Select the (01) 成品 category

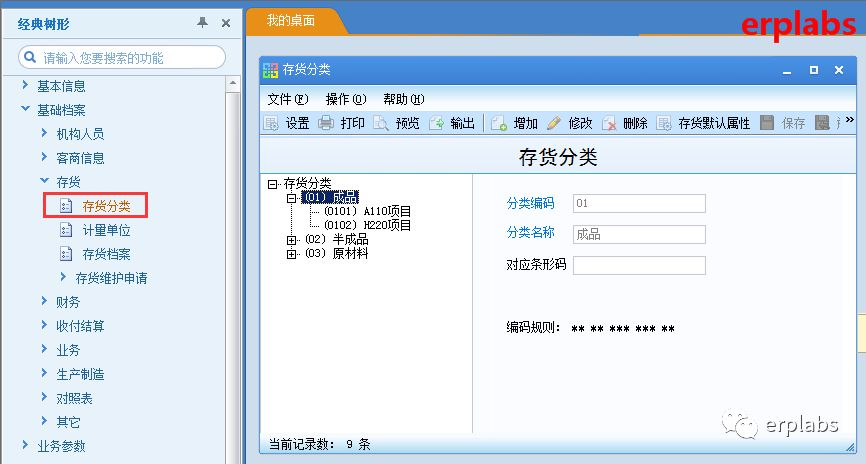click(x=331, y=197)
